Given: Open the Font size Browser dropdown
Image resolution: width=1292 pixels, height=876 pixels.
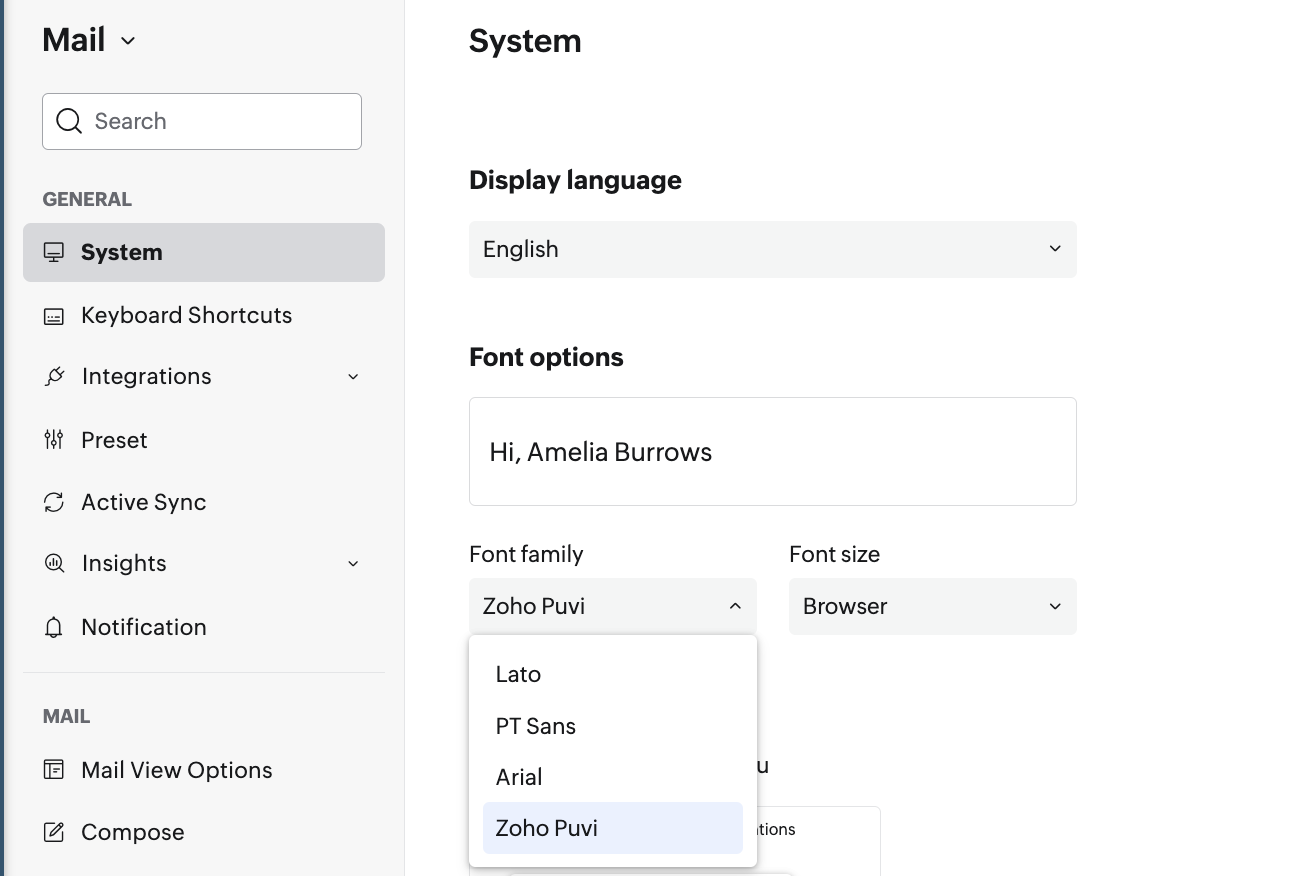Looking at the screenshot, I should (932, 606).
